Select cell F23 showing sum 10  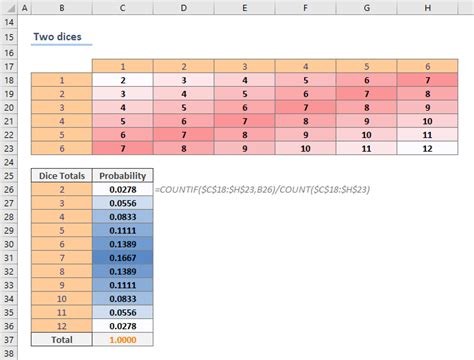306,148
